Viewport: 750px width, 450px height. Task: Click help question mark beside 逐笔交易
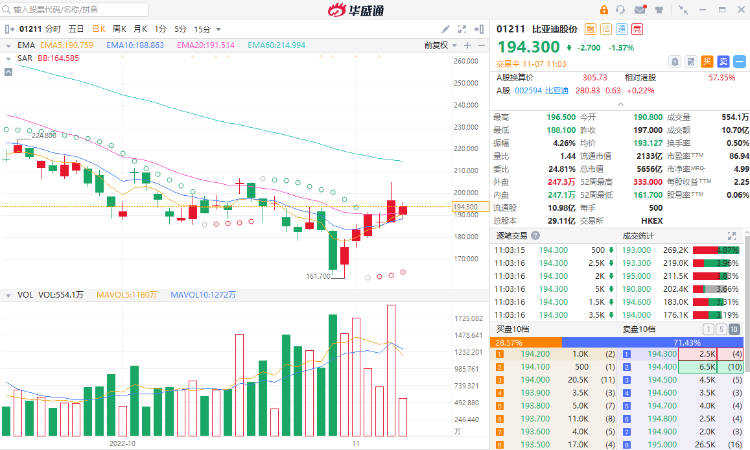535,235
